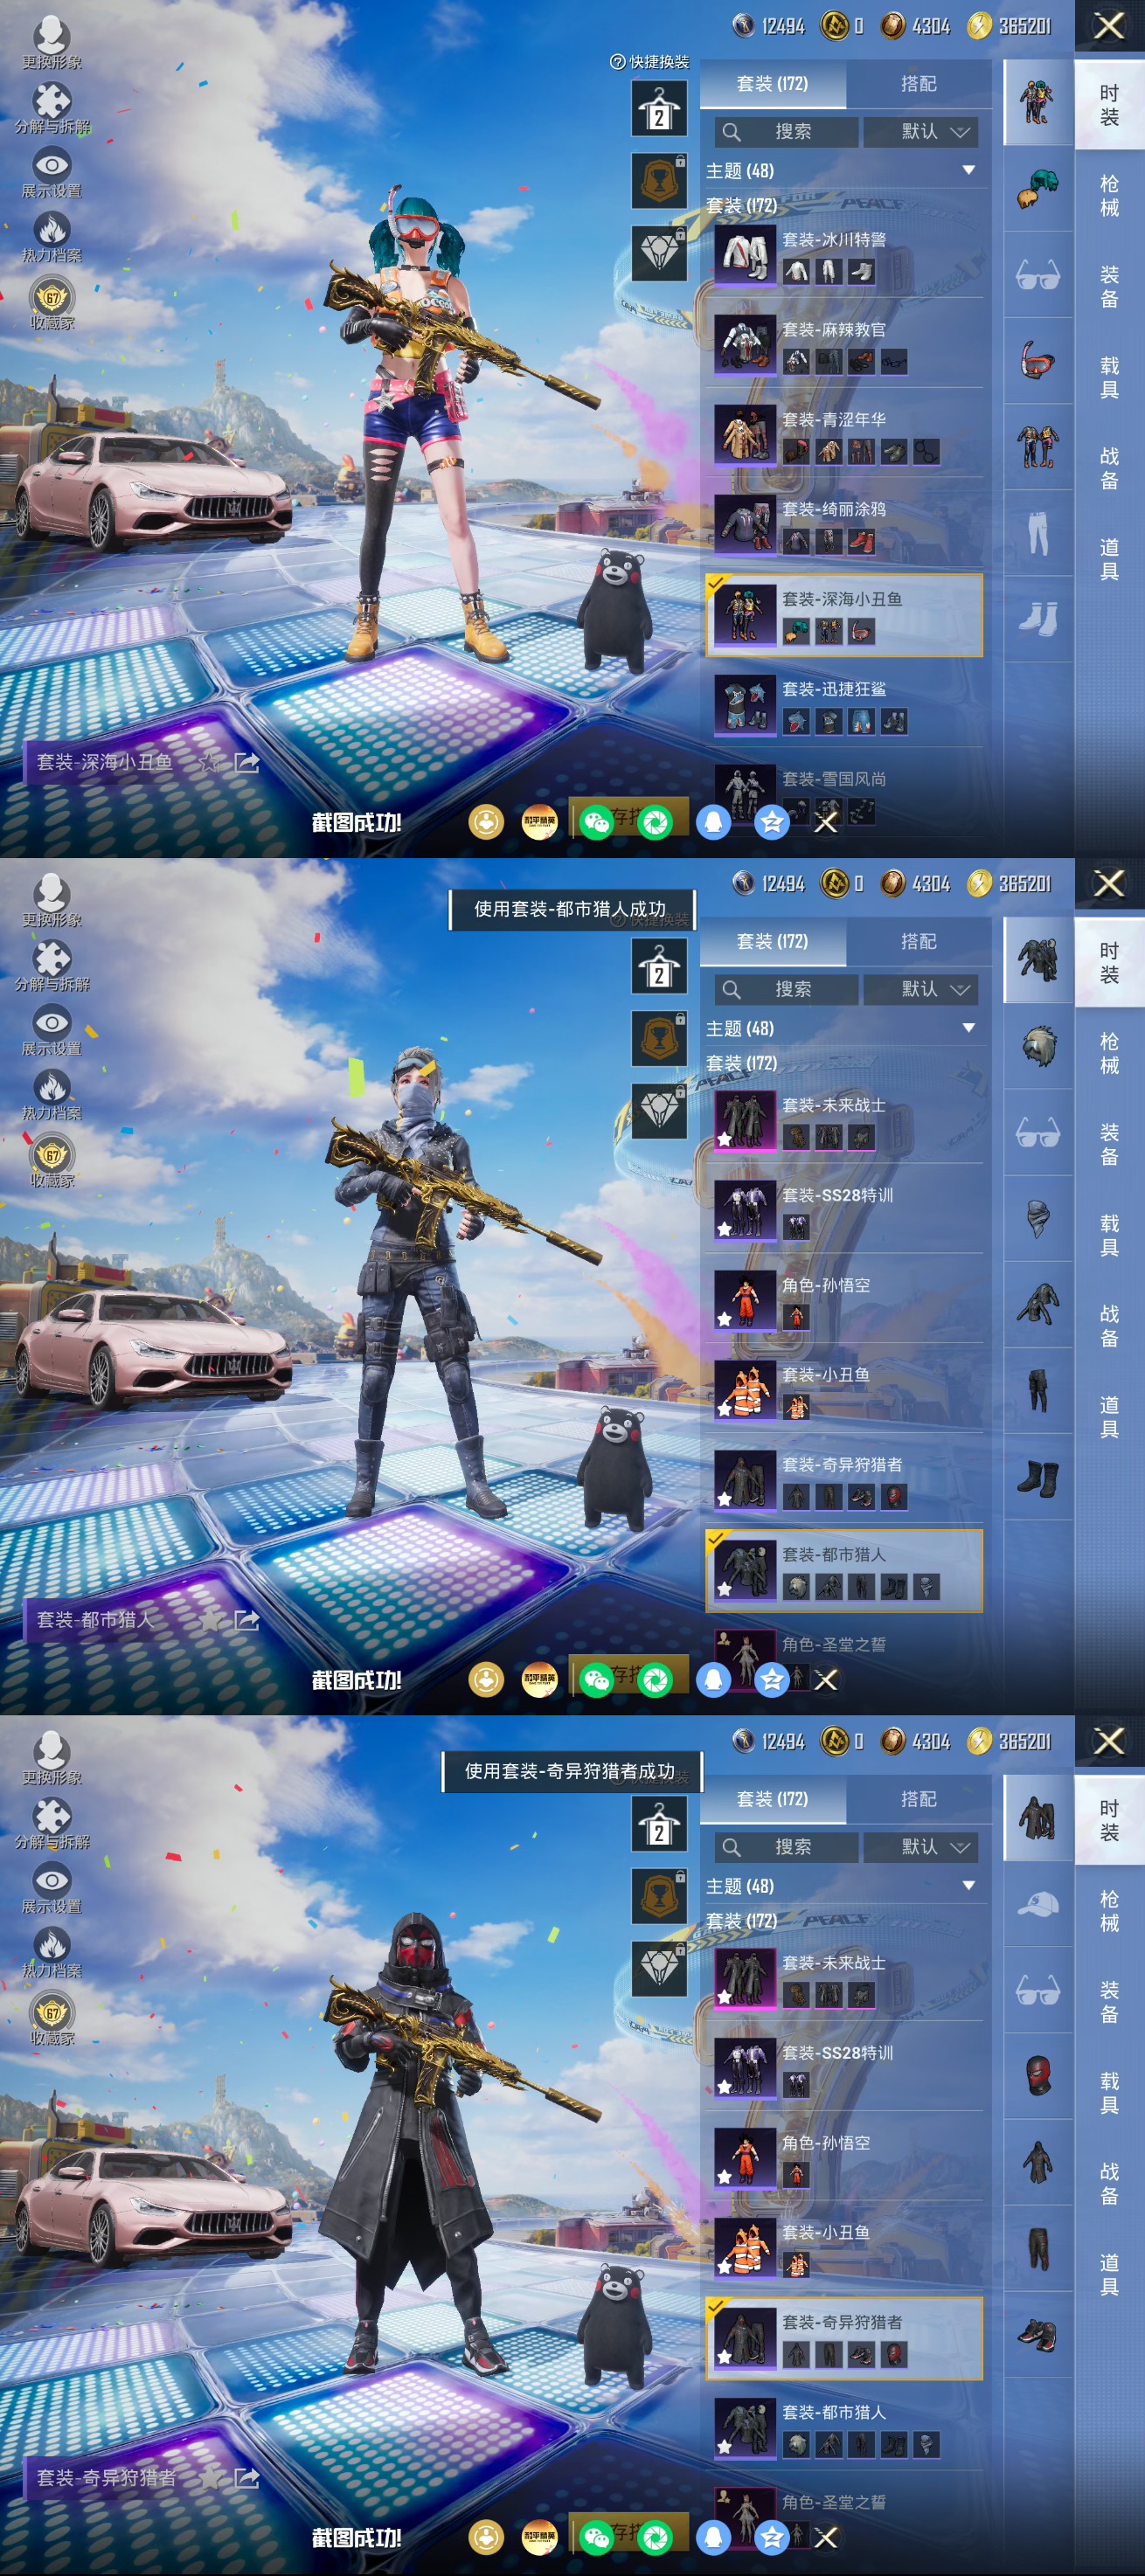Tap locked trophy icon on 使用套装-都市猎人成功 screen
This screenshot has width=1145, height=2576.
click(x=659, y=1039)
